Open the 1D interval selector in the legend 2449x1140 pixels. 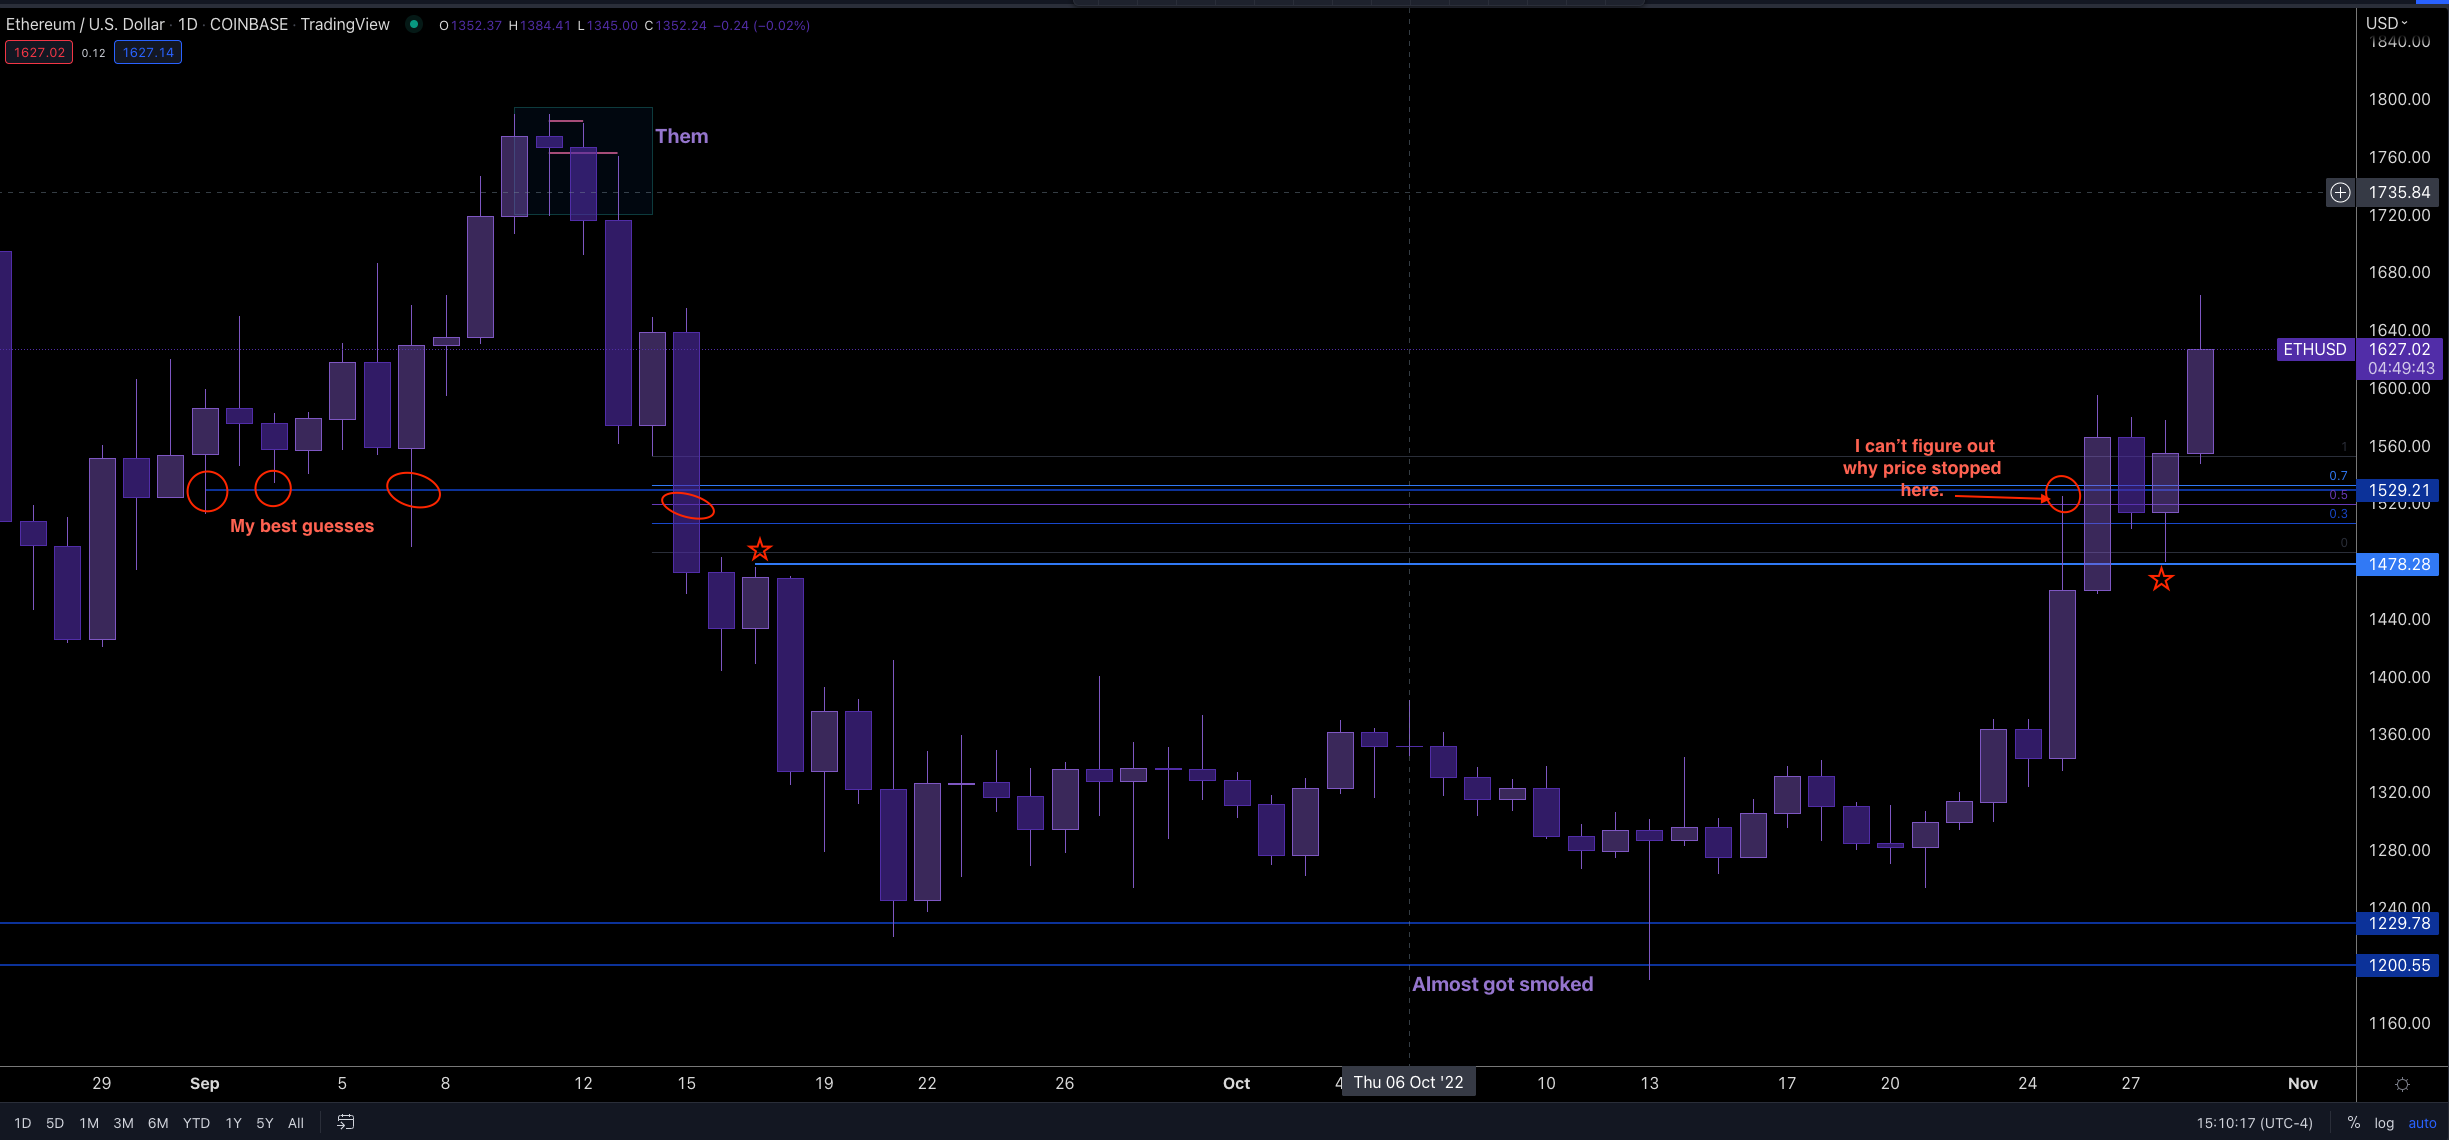(186, 24)
